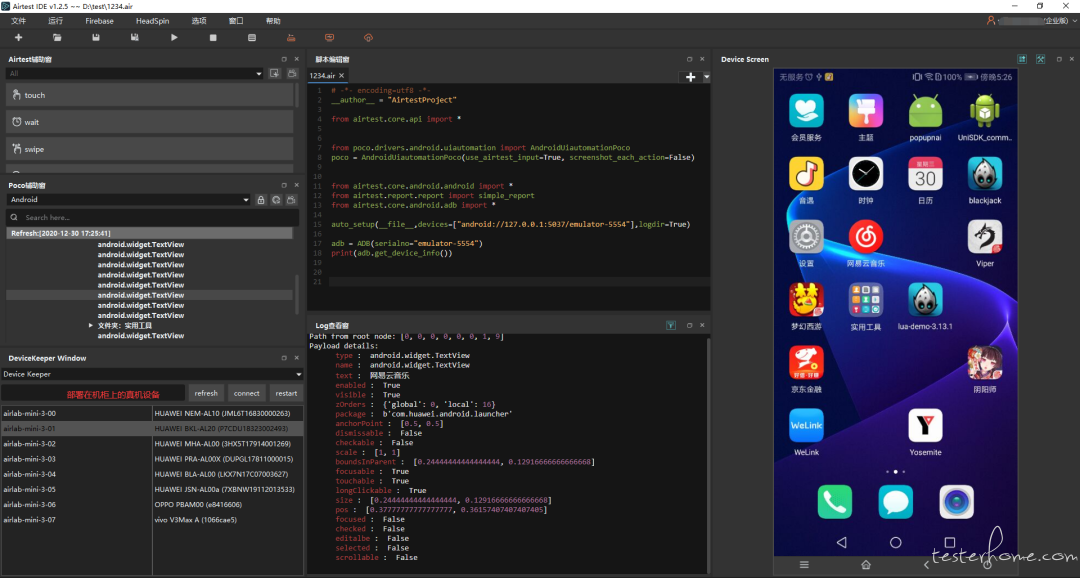This screenshot has width=1080, height=578.
Task: Click the Open folder icon in toolbar
Action: click(x=57, y=38)
